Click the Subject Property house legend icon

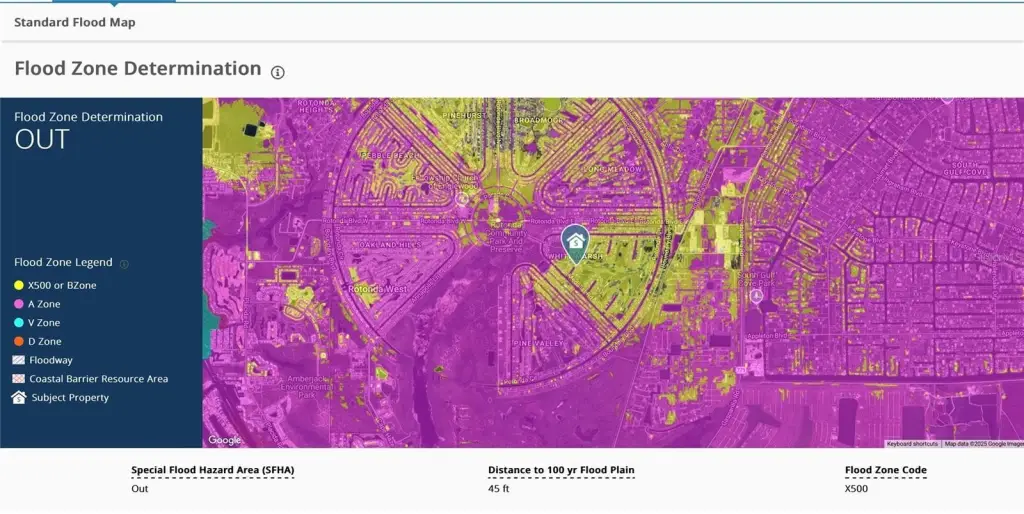[x=19, y=398]
